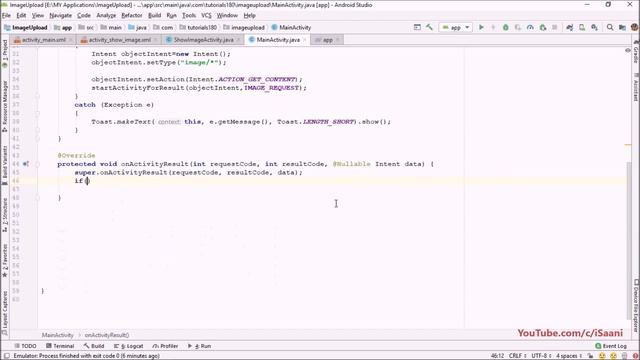Open the TODO tool window

click(x=25, y=346)
